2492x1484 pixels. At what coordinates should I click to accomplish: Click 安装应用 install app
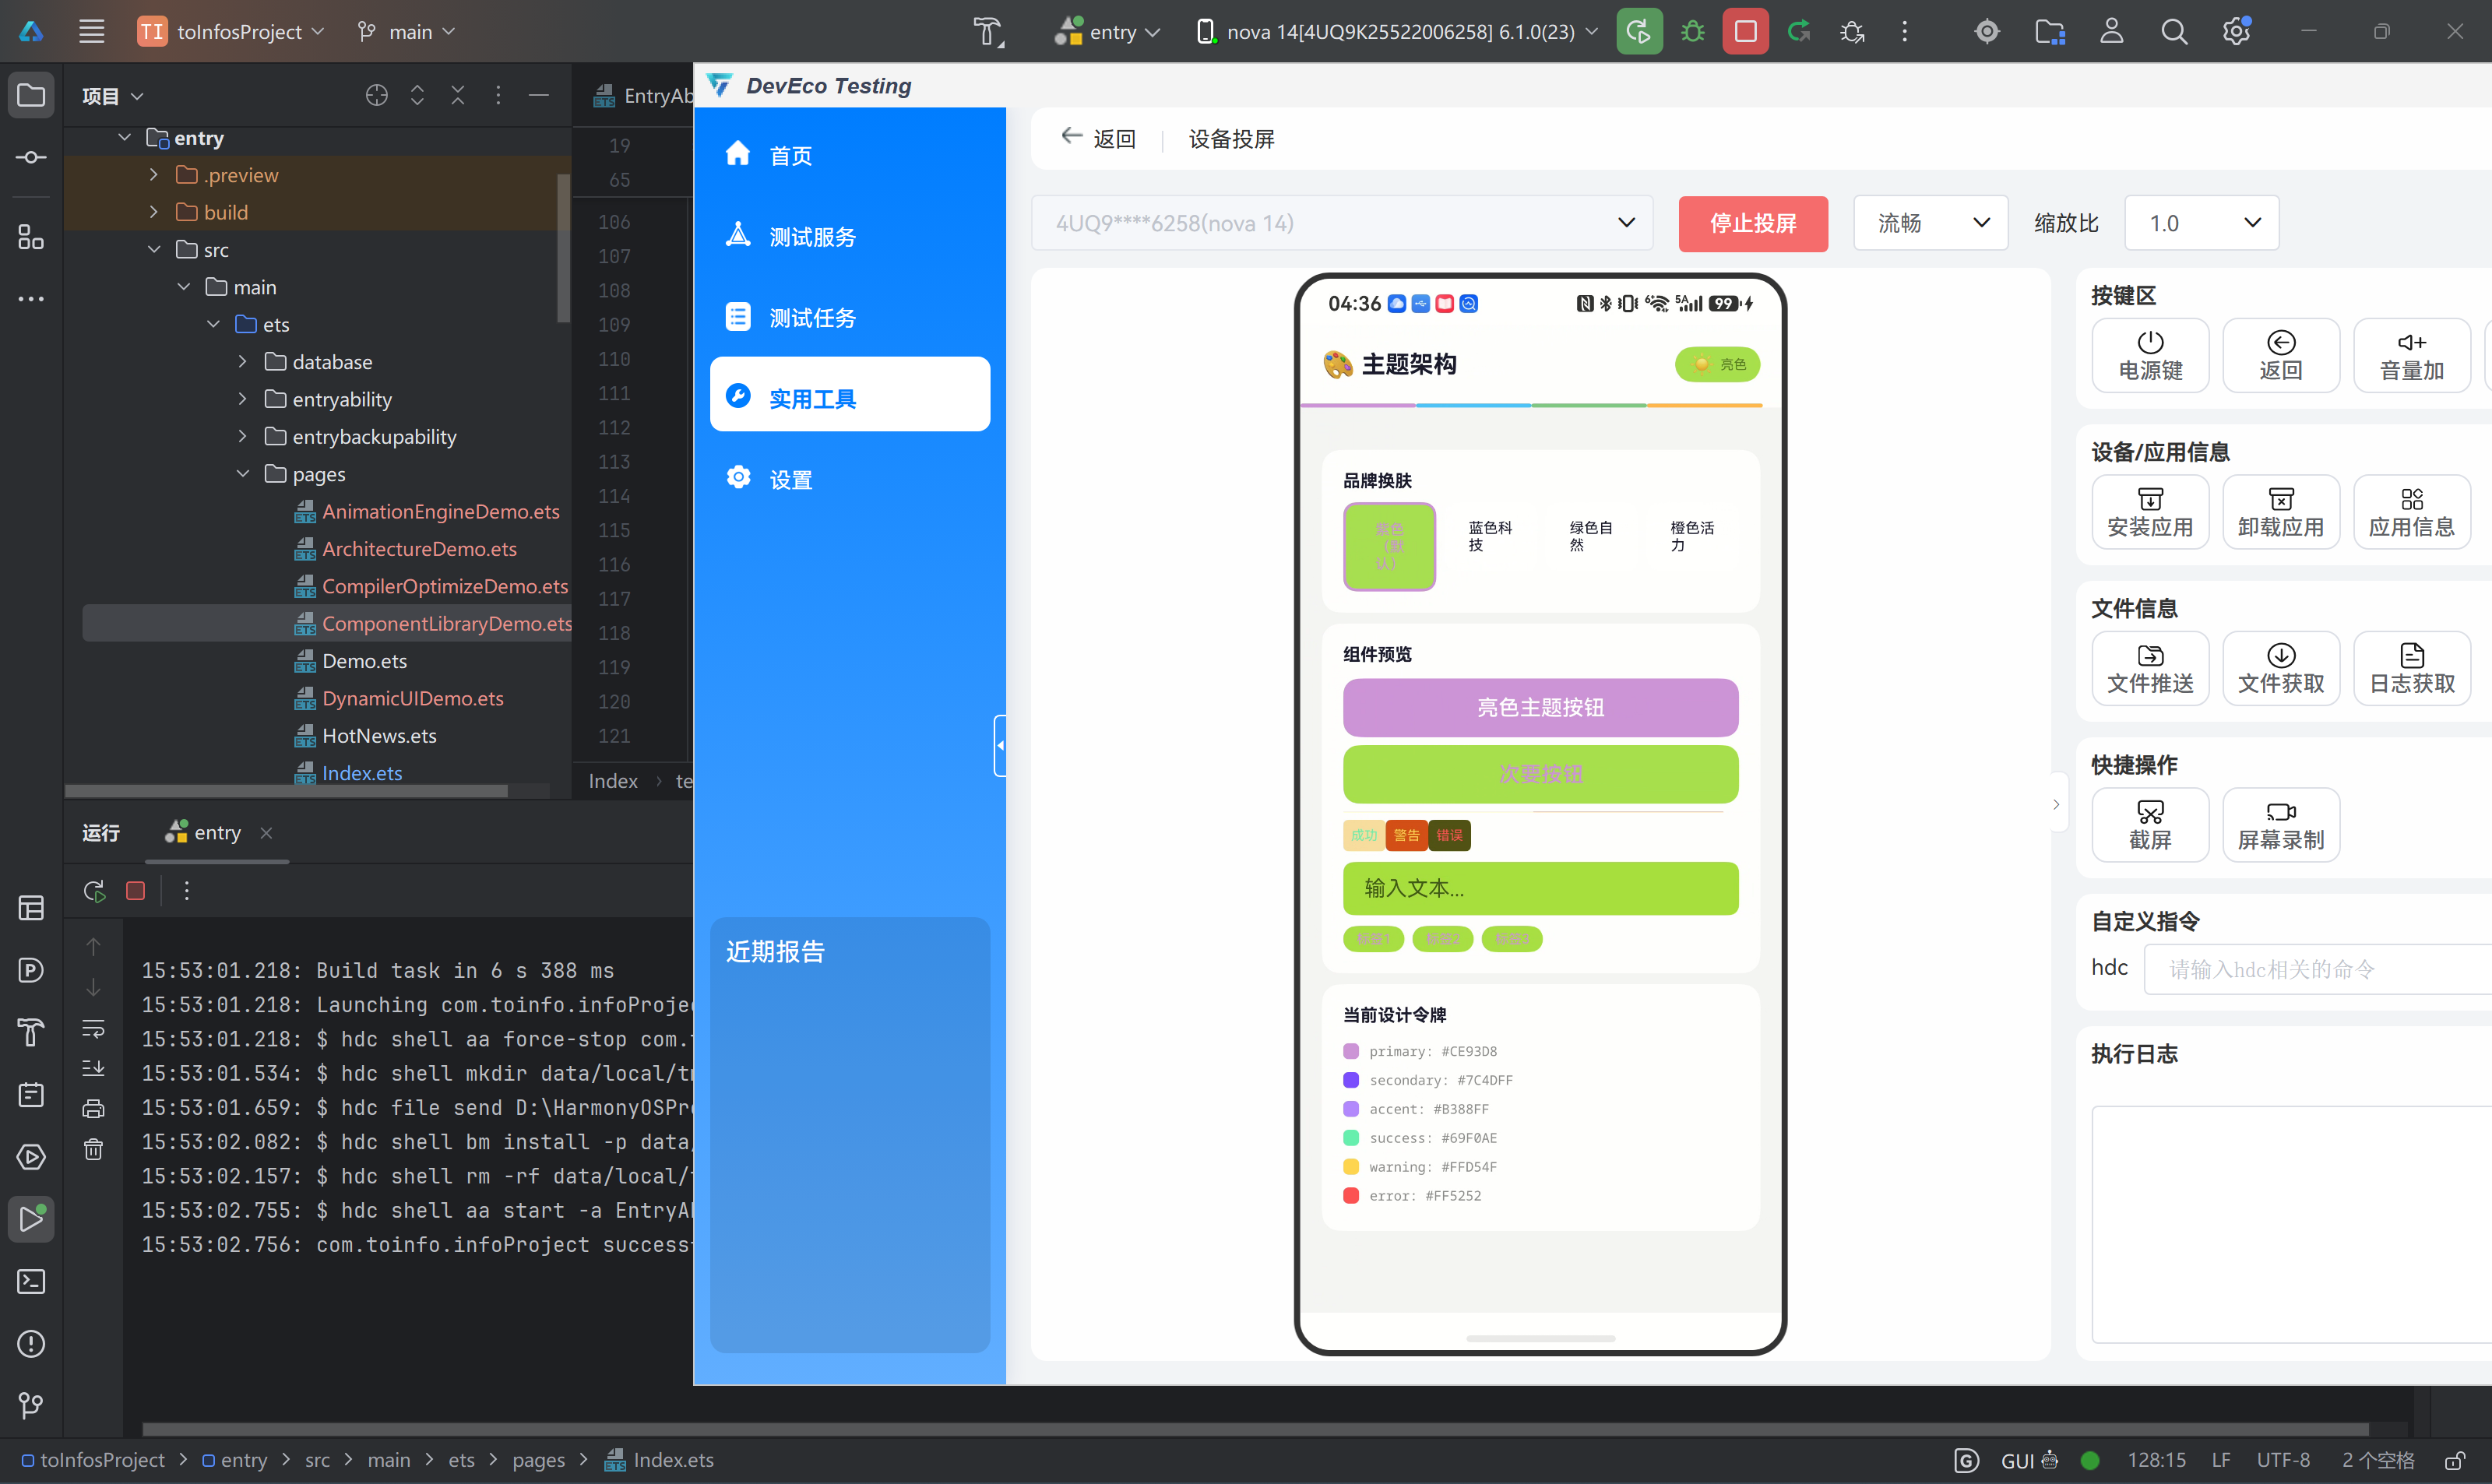pyautogui.click(x=2150, y=512)
